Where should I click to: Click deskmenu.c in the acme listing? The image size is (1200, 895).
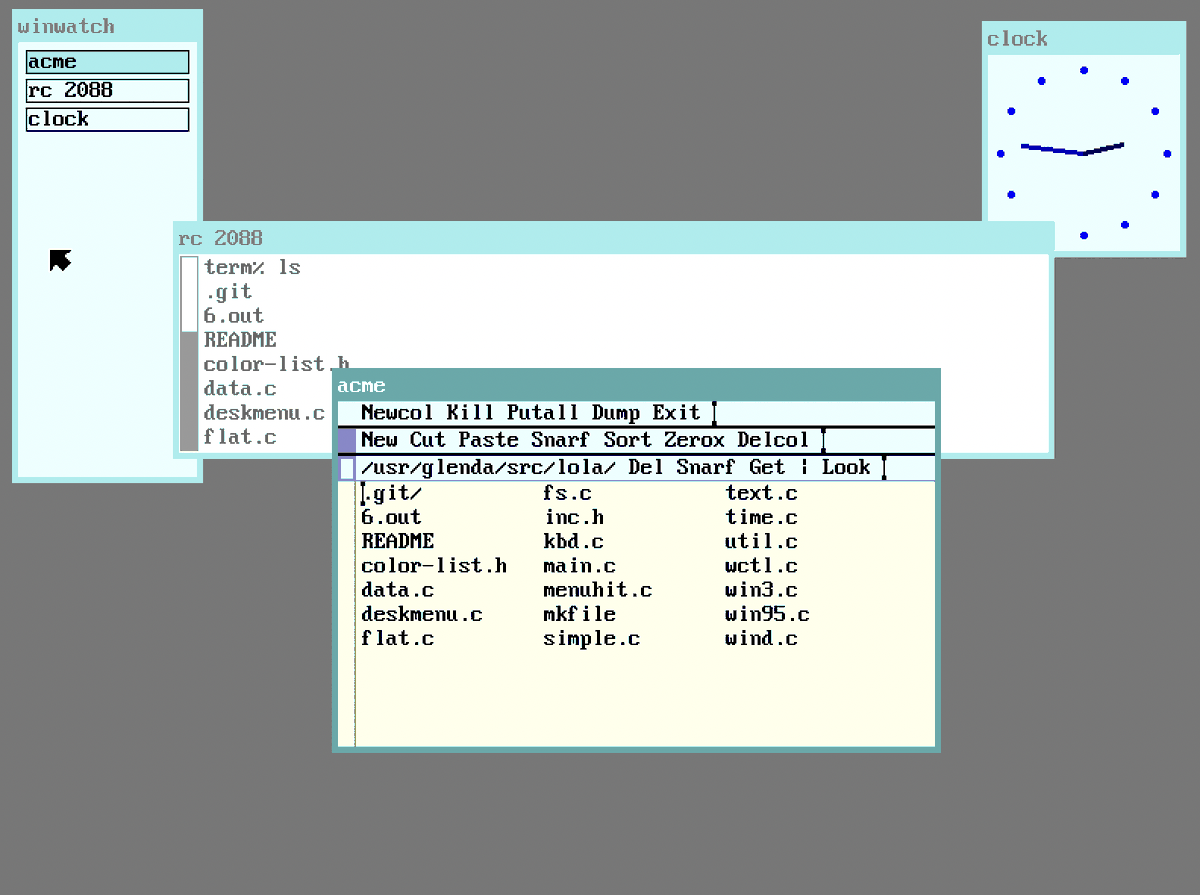tap(422, 614)
